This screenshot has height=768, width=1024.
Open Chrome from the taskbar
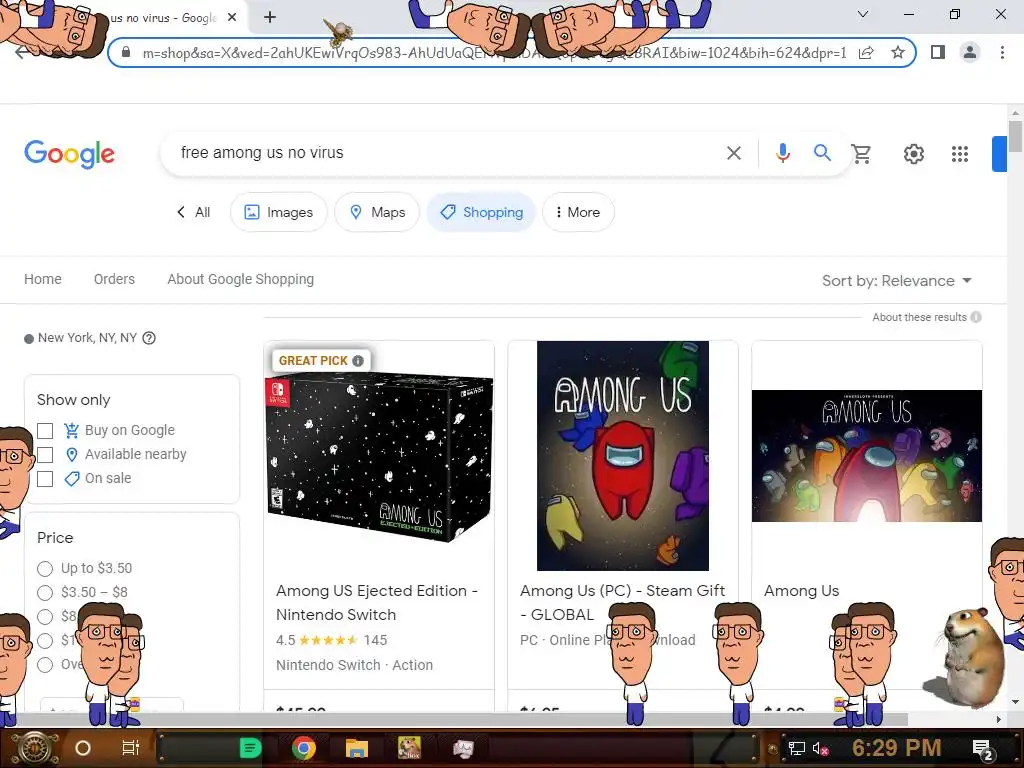click(x=304, y=748)
